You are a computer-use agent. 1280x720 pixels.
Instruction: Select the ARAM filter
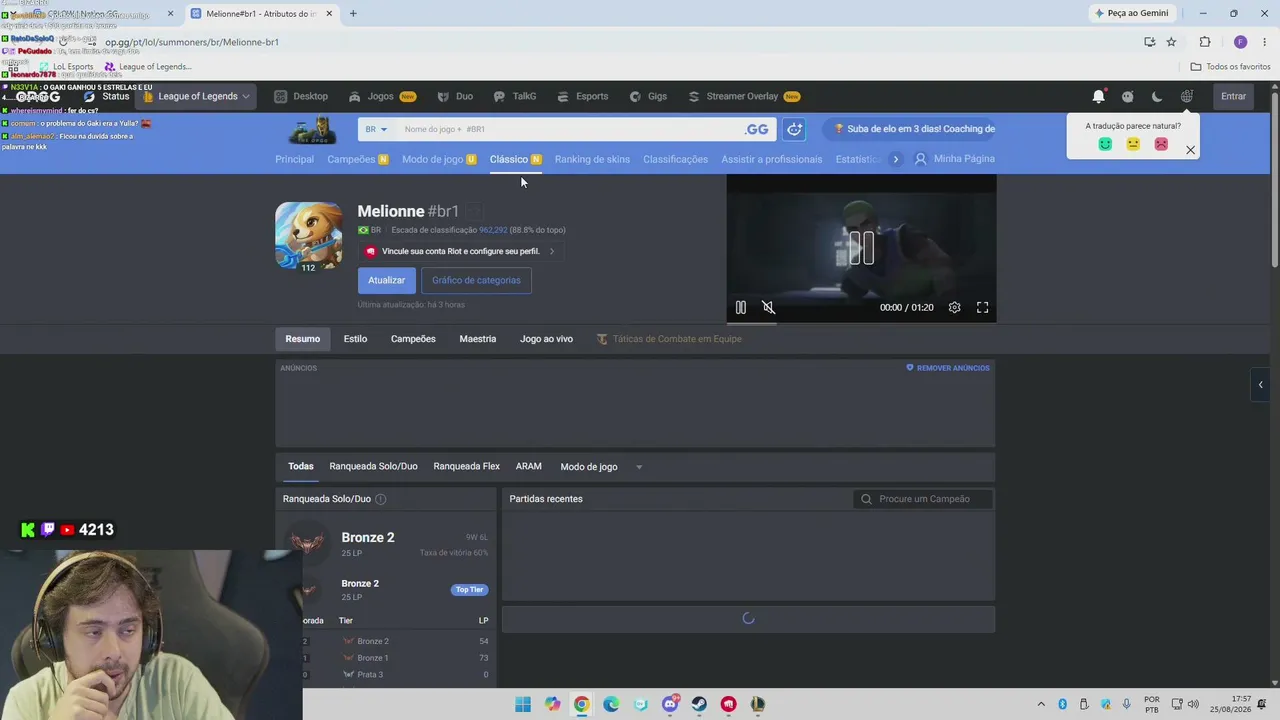[528, 466]
